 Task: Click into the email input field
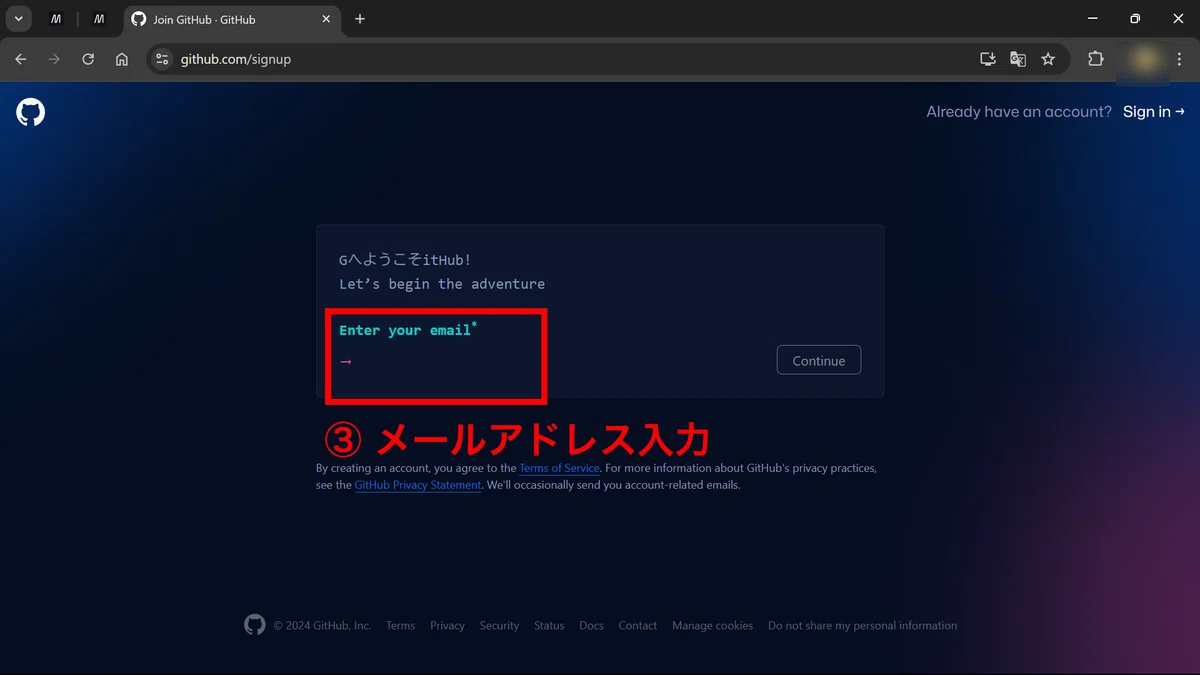point(560,361)
